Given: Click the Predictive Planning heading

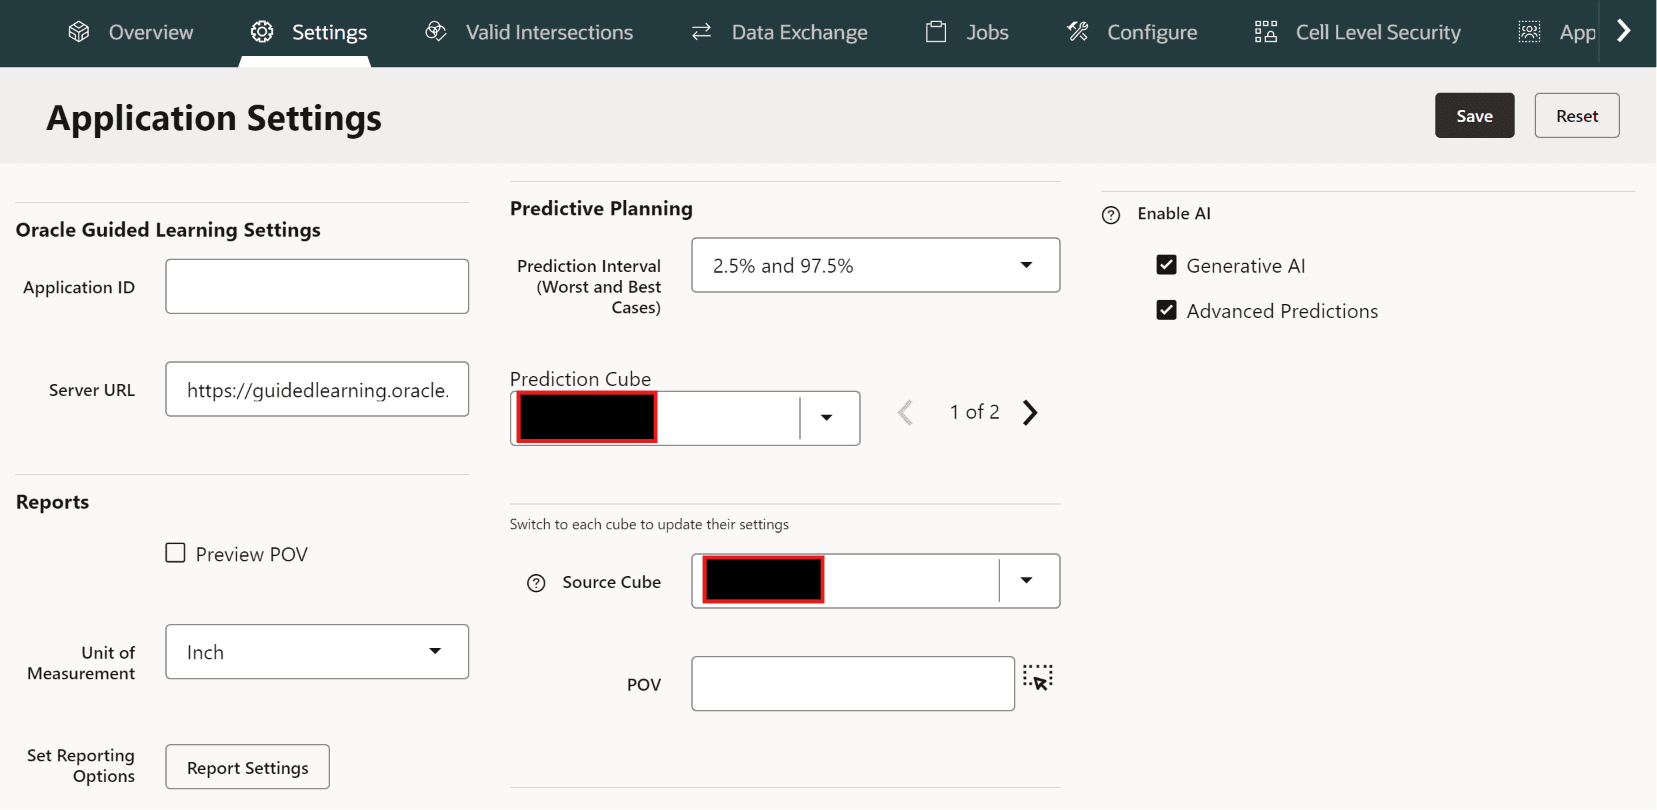Looking at the screenshot, I should click(x=601, y=208).
